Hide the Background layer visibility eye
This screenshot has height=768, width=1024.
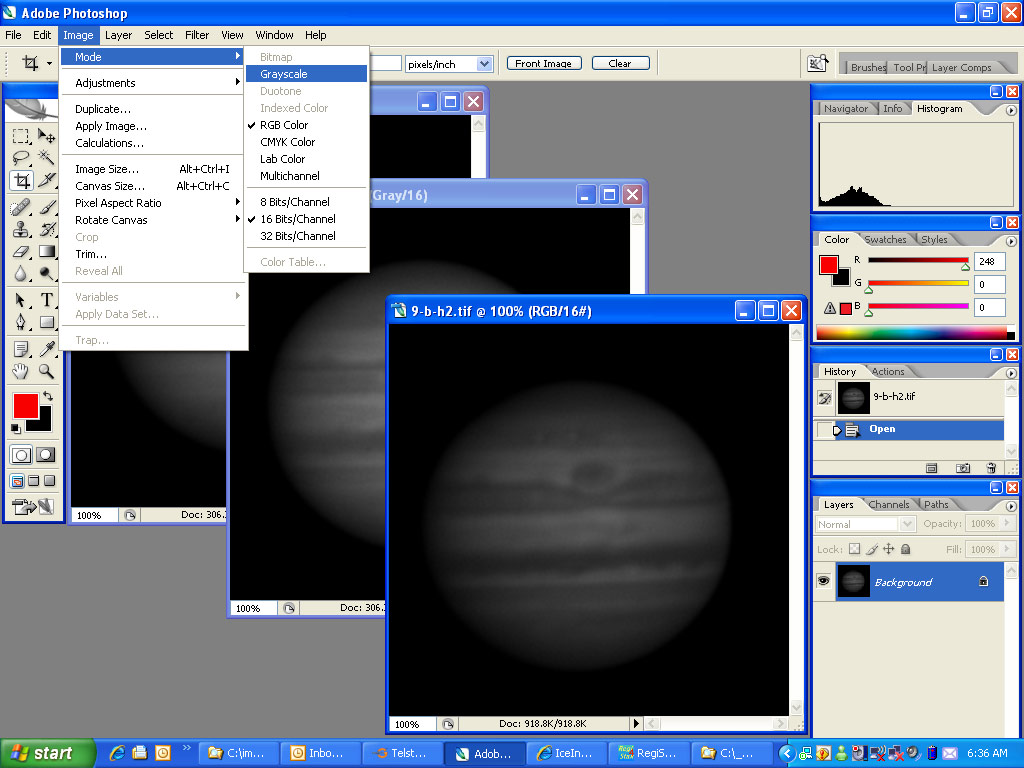pos(824,581)
